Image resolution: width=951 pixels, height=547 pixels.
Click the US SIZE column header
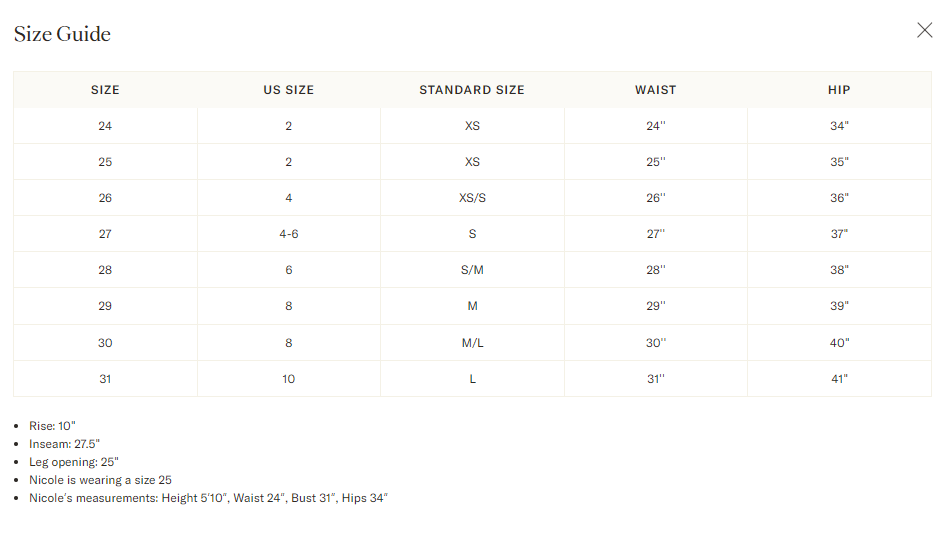[289, 90]
